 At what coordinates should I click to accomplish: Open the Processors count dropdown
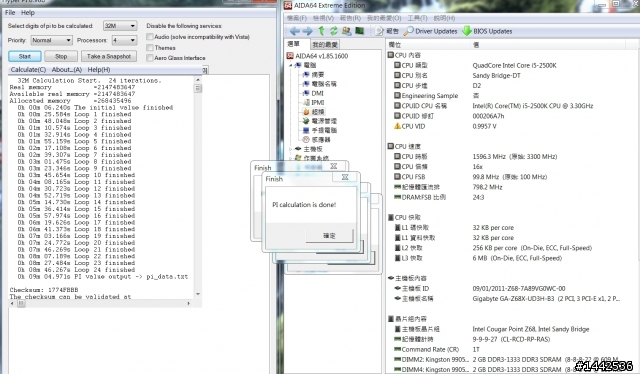pyautogui.click(x=124, y=40)
